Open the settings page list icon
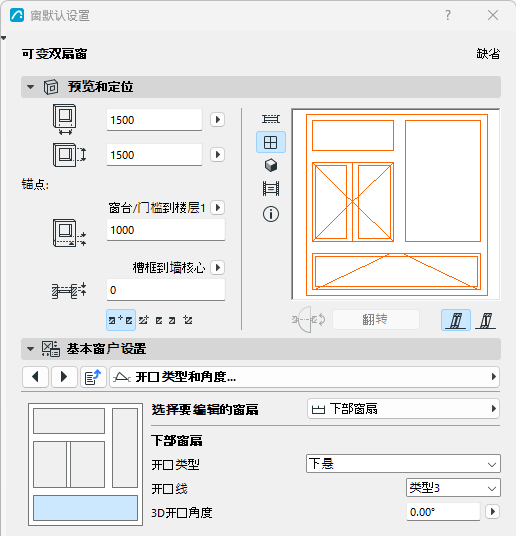The image size is (516, 536). click(93, 377)
